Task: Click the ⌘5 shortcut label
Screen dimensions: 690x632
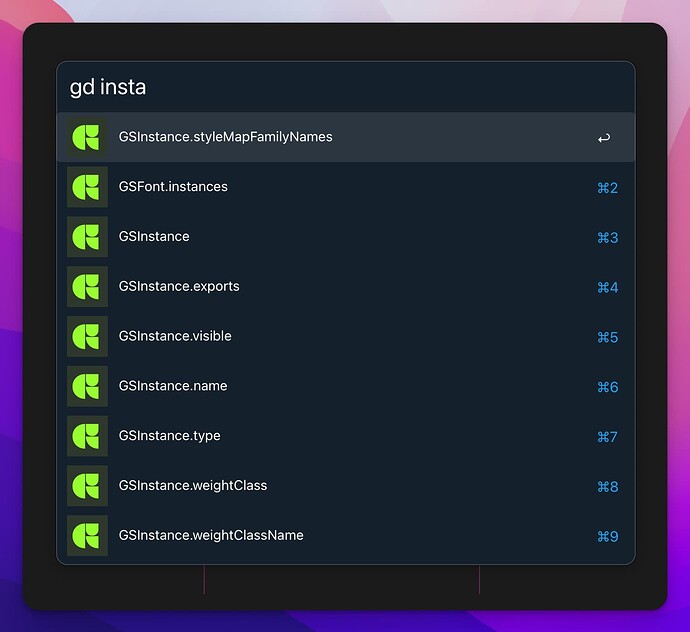Action: point(608,338)
